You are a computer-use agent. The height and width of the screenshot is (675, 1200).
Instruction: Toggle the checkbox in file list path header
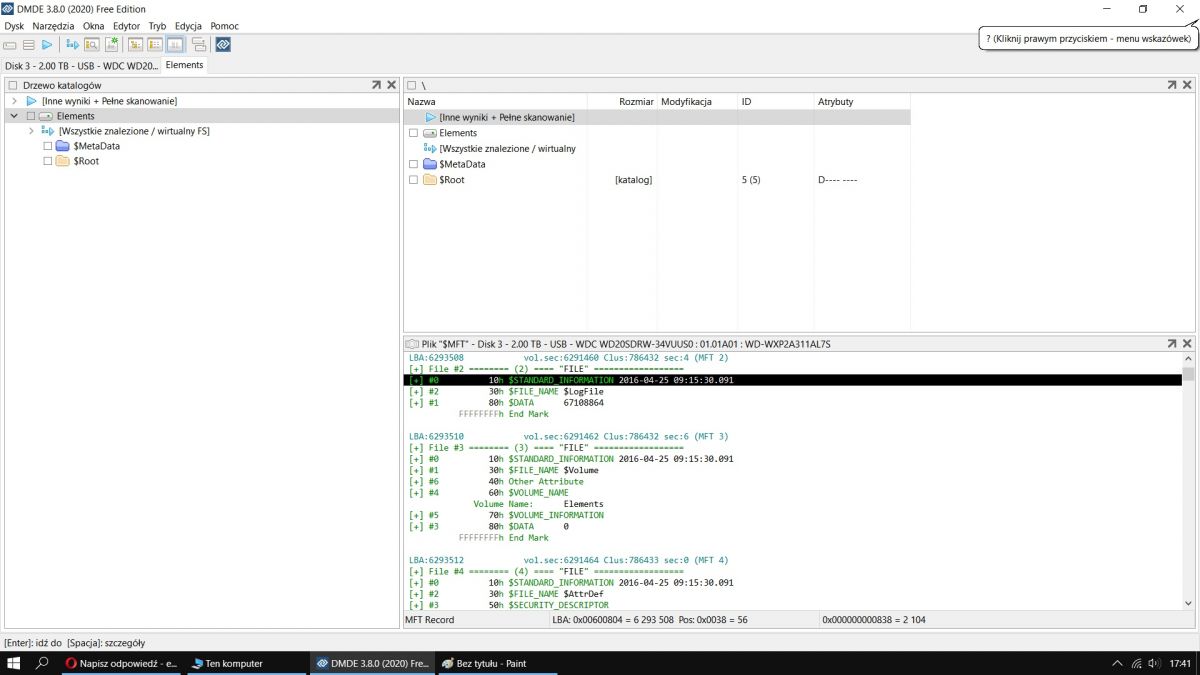412,86
